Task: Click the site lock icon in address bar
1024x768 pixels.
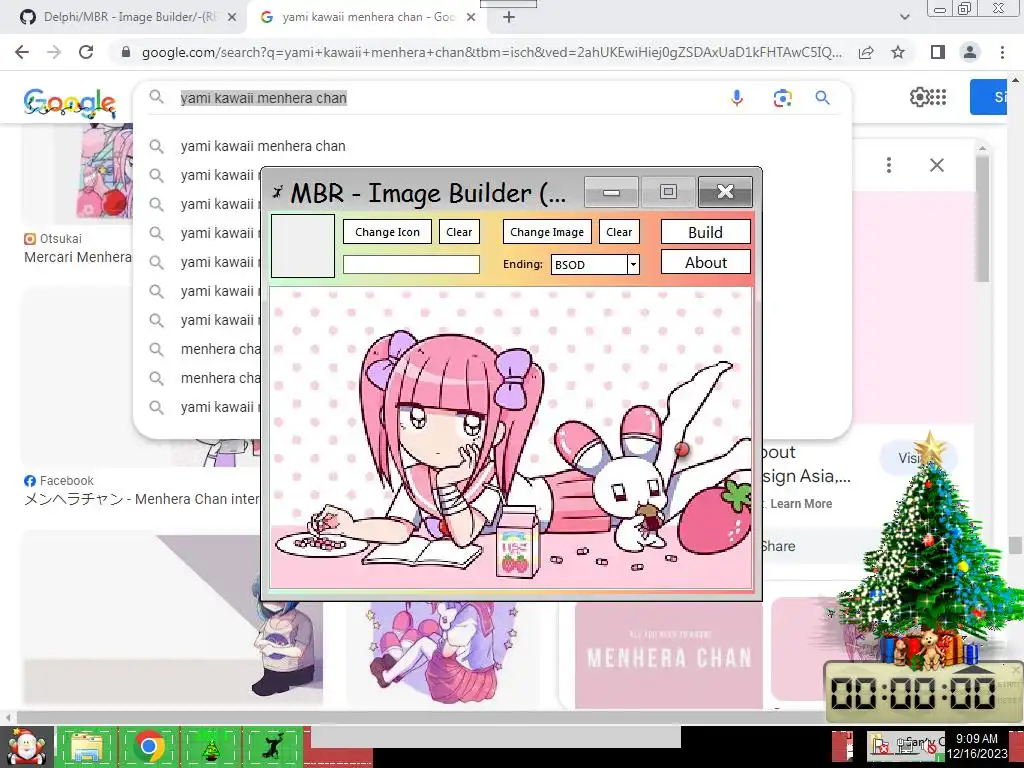Action: tap(126, 52)
